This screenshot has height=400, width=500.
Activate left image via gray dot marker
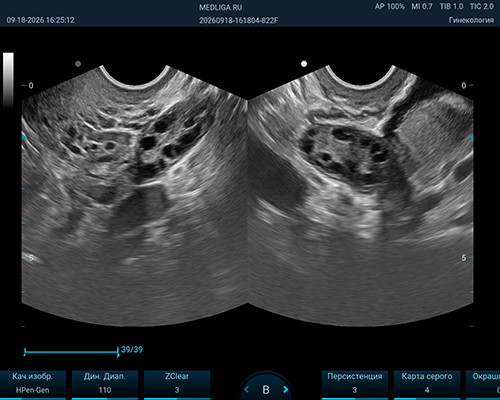pos(78,64)
